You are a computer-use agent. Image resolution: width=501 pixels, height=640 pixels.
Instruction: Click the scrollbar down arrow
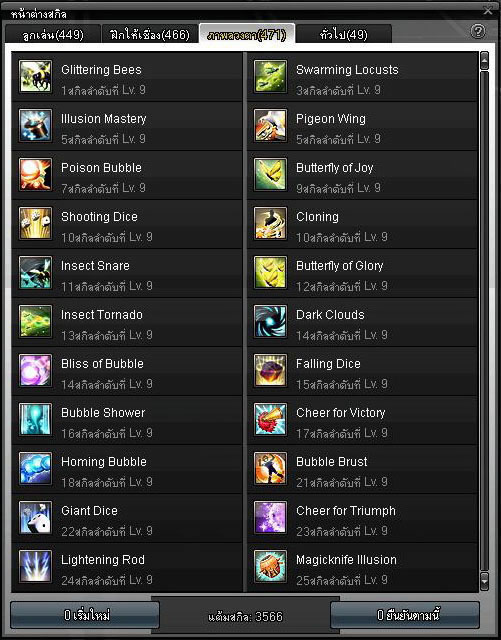484,581
